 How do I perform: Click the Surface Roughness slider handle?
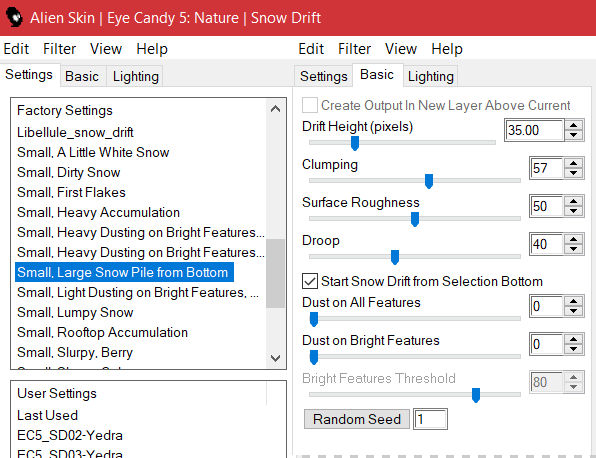415,219
